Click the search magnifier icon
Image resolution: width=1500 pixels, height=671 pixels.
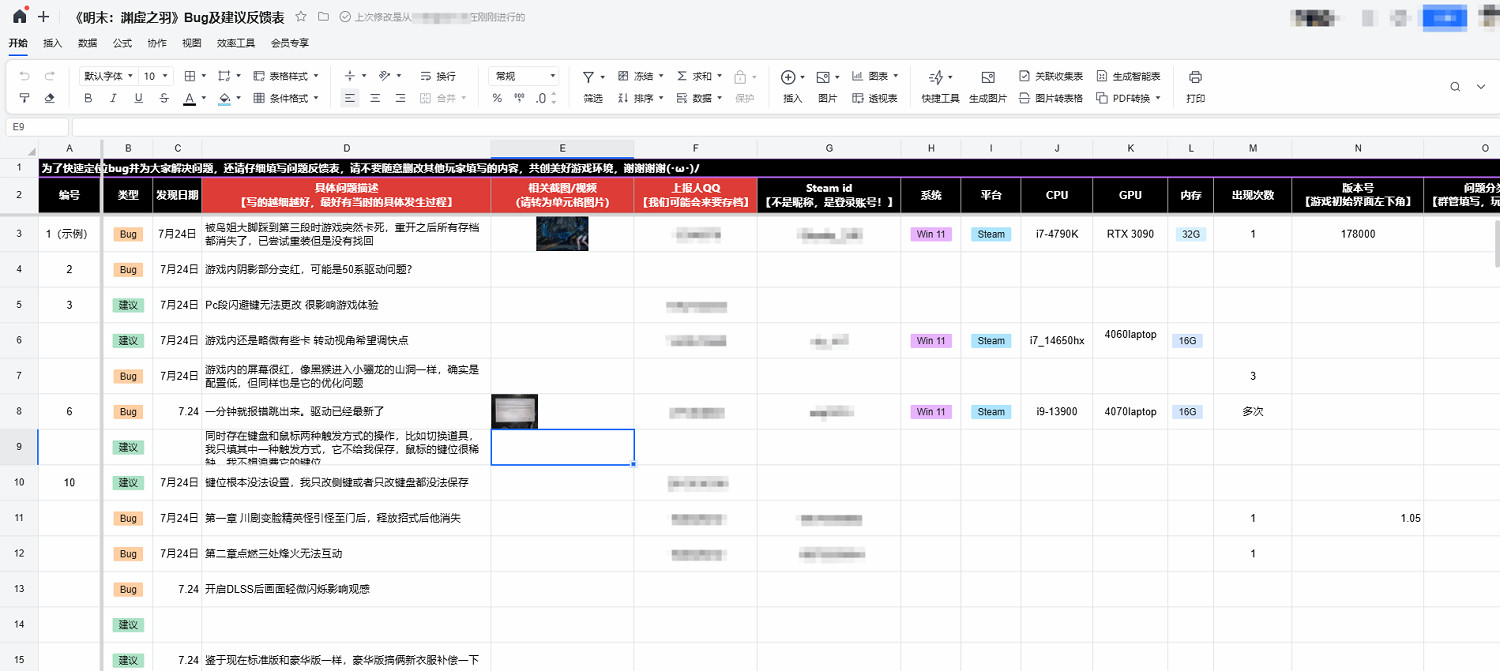[x=1455, y=87]
